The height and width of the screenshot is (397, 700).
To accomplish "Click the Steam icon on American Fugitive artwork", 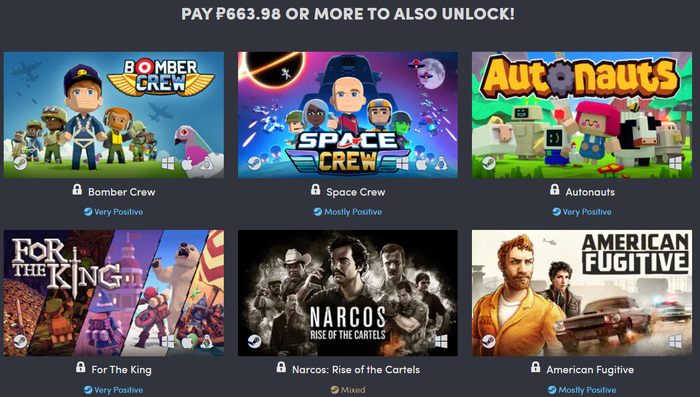I will pyautogui.click(x=488, y=341).
